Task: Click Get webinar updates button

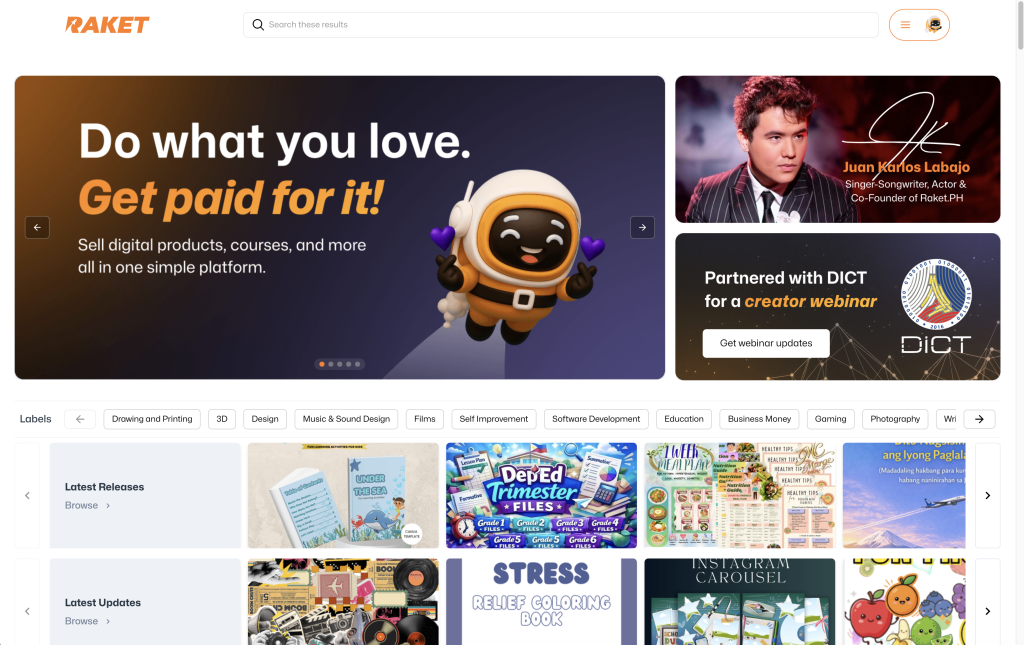Action: click(766, 343)
